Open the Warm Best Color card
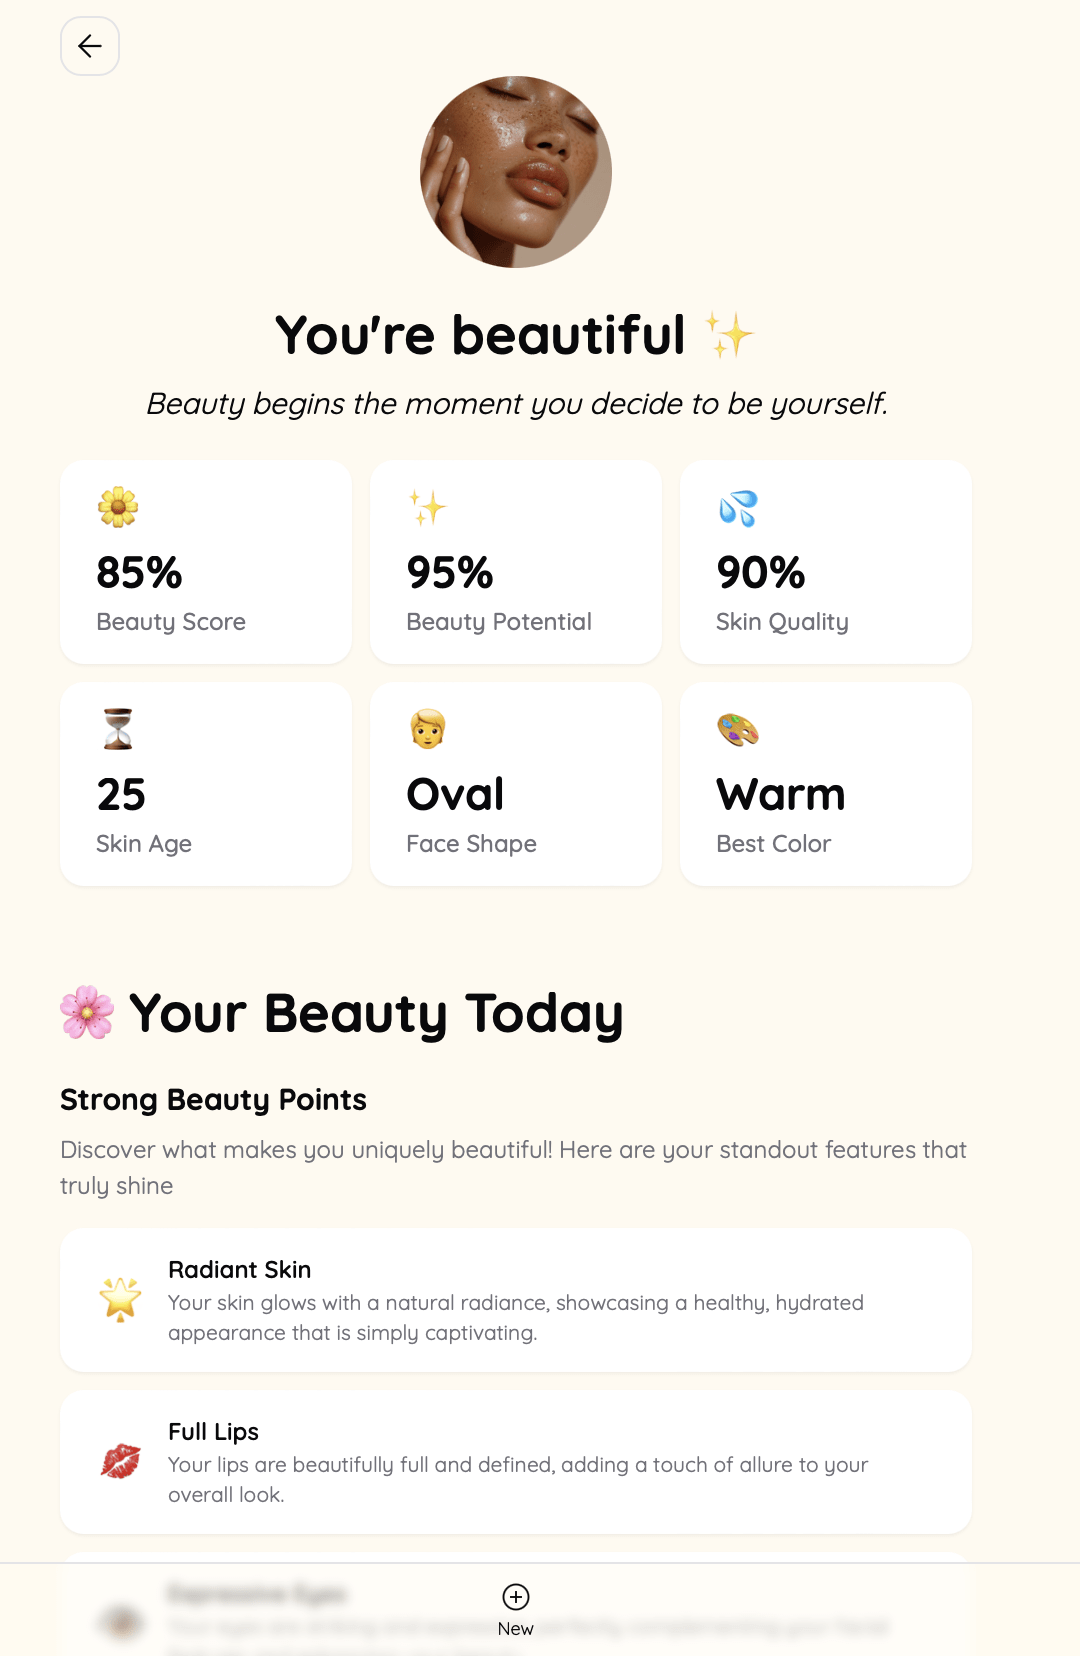Viewport: 1080px width, 1656px height. tap(826, 784)
